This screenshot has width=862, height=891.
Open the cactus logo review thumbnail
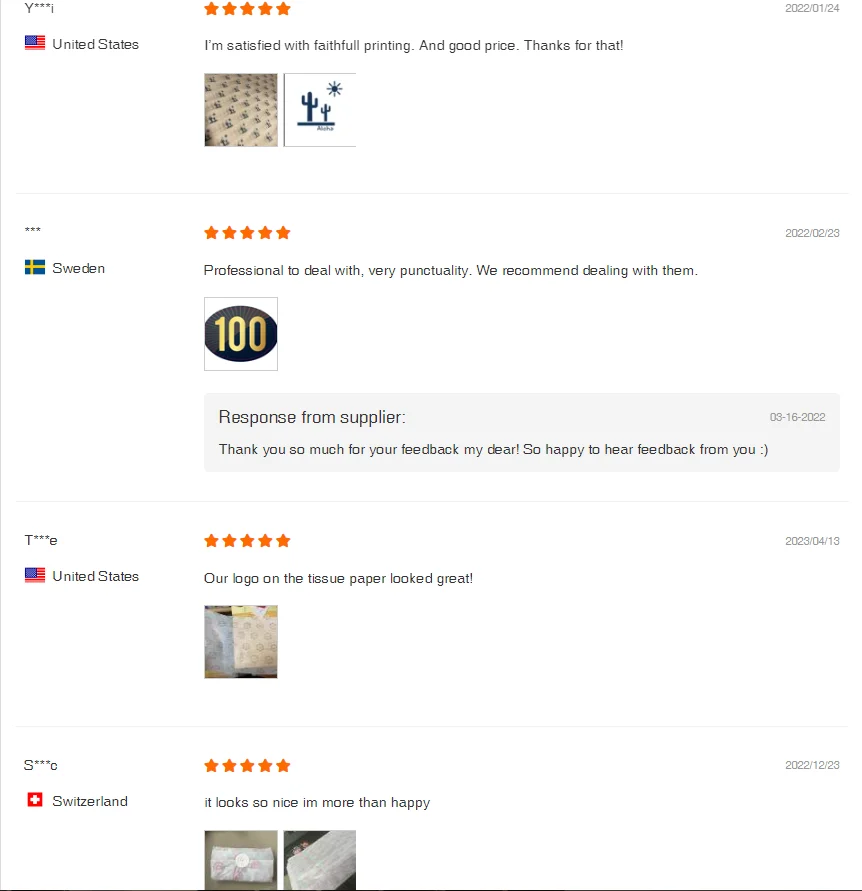[x=320, y=110]
